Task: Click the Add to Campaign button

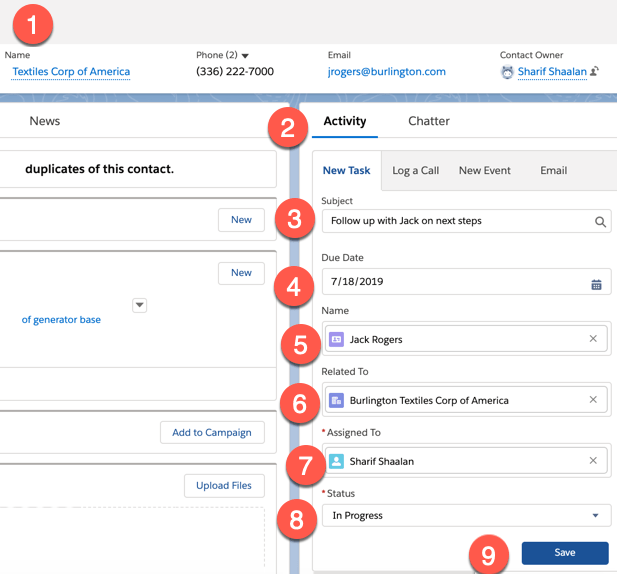Action: (x=212, y=432)
